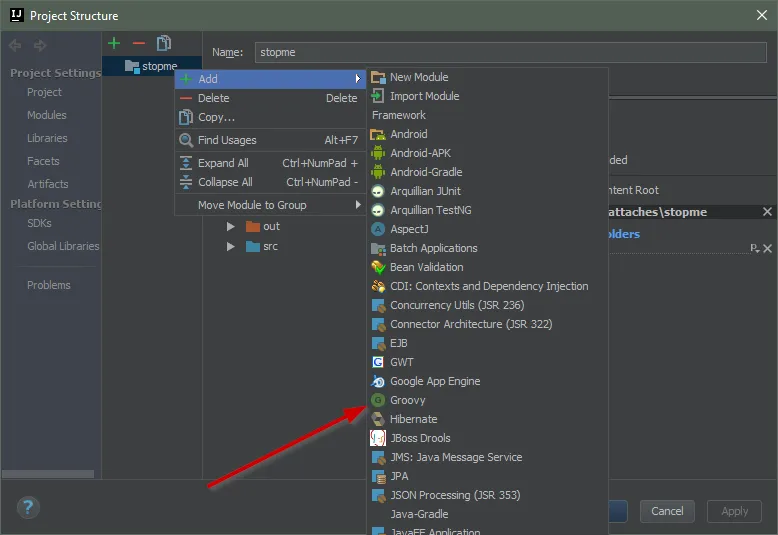Click the JPA framework icon
This screenshot has width=778, height=535.
point(378,476)
